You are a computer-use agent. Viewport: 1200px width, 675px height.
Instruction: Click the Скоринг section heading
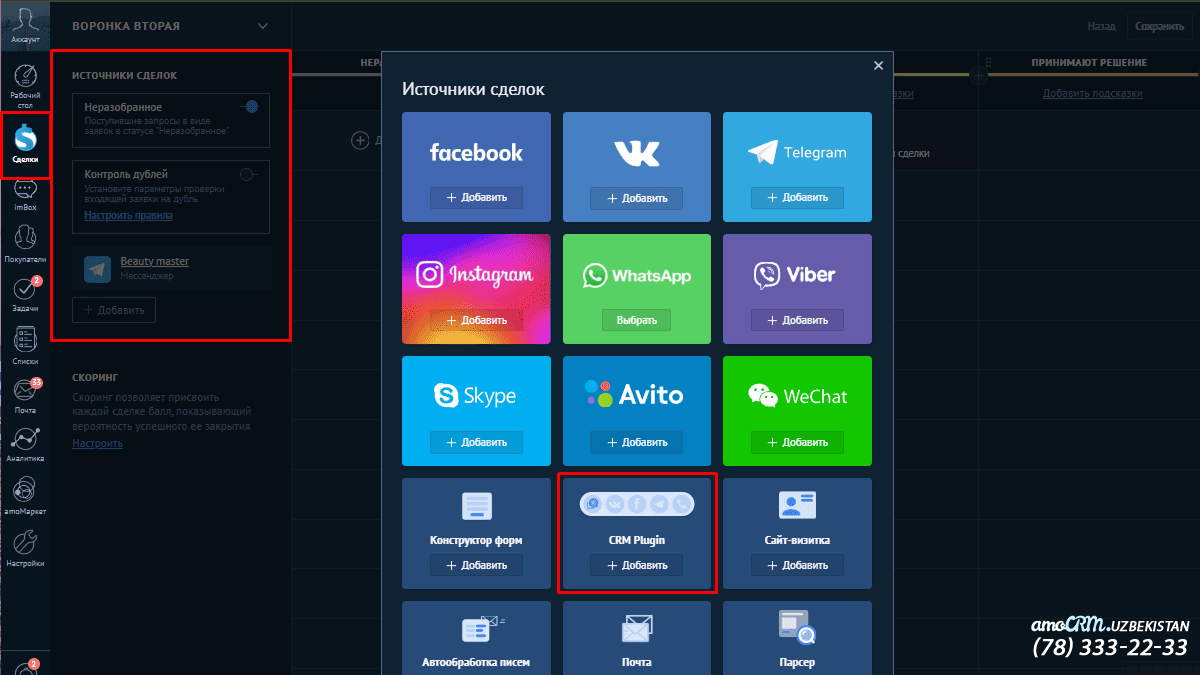(x=95, y=377)
